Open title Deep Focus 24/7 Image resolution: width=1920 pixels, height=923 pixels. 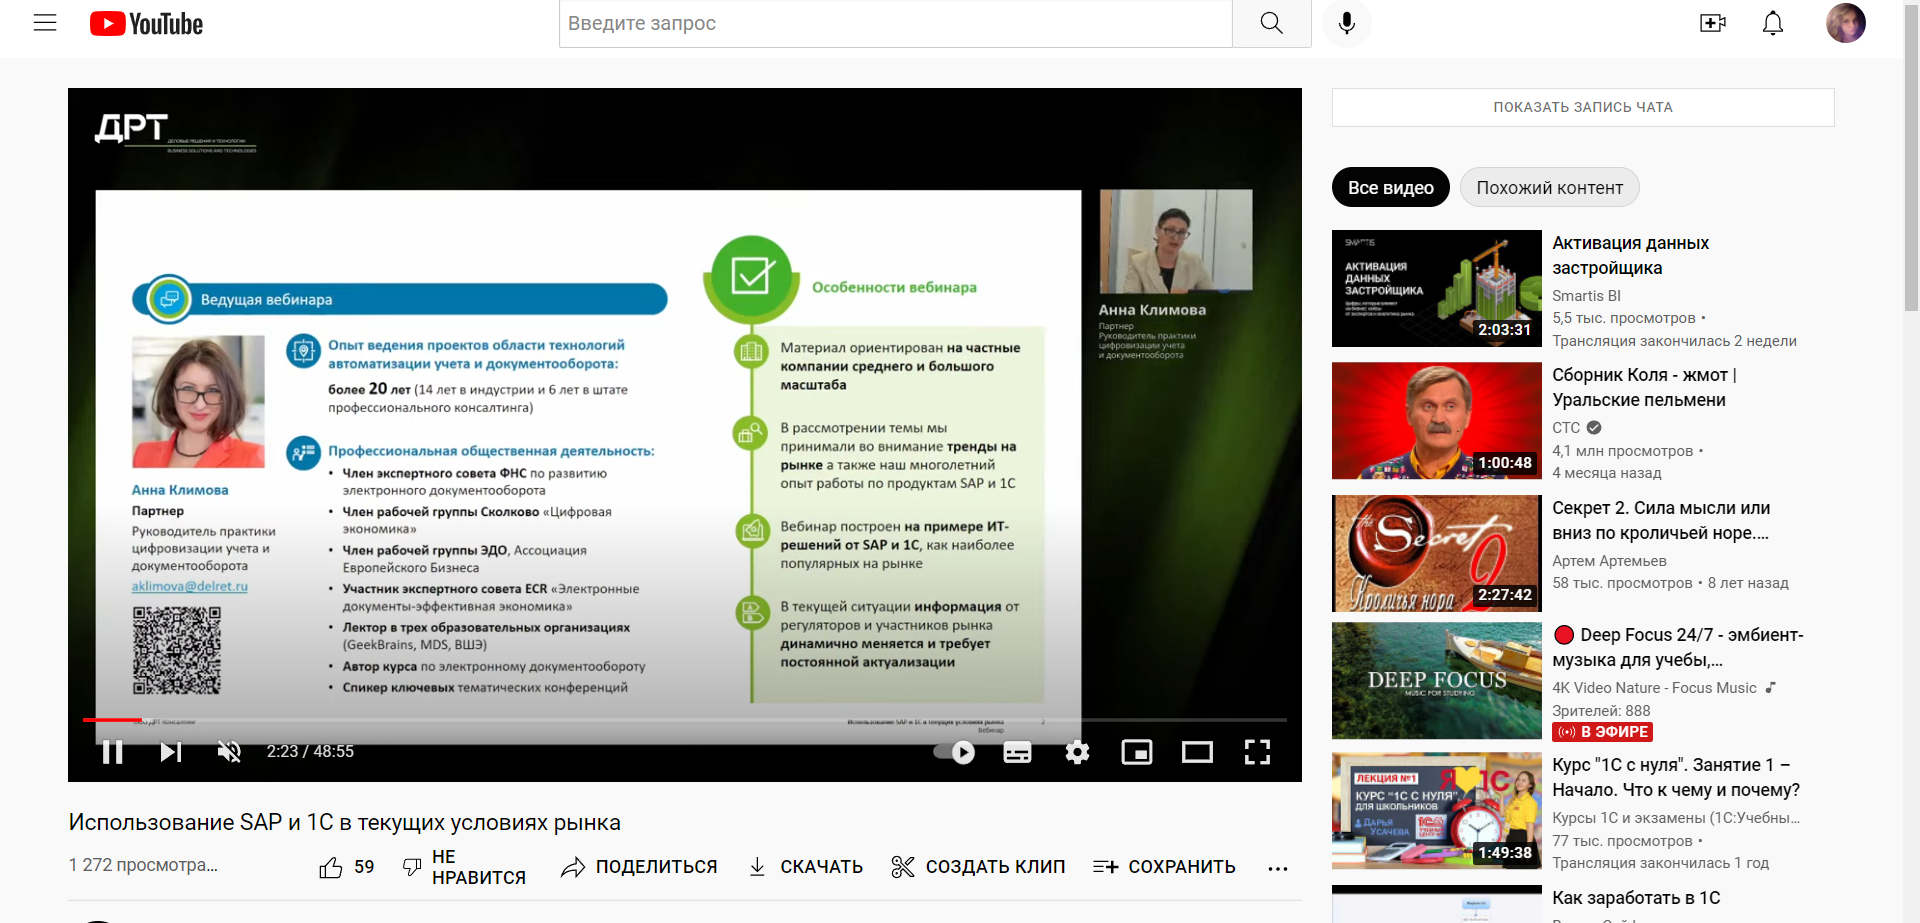point(1678,647)
